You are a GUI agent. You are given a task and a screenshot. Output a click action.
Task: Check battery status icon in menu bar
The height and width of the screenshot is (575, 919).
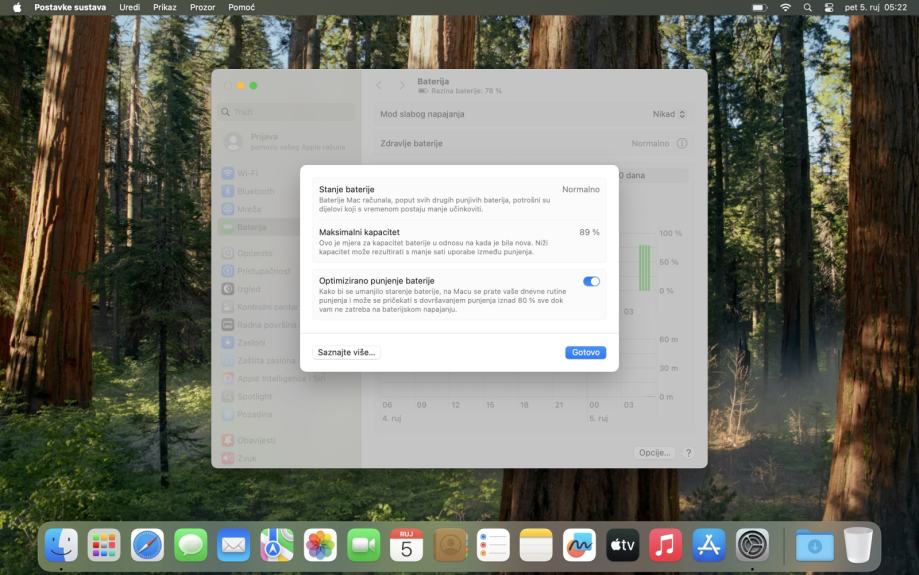[x=760, y=8]
